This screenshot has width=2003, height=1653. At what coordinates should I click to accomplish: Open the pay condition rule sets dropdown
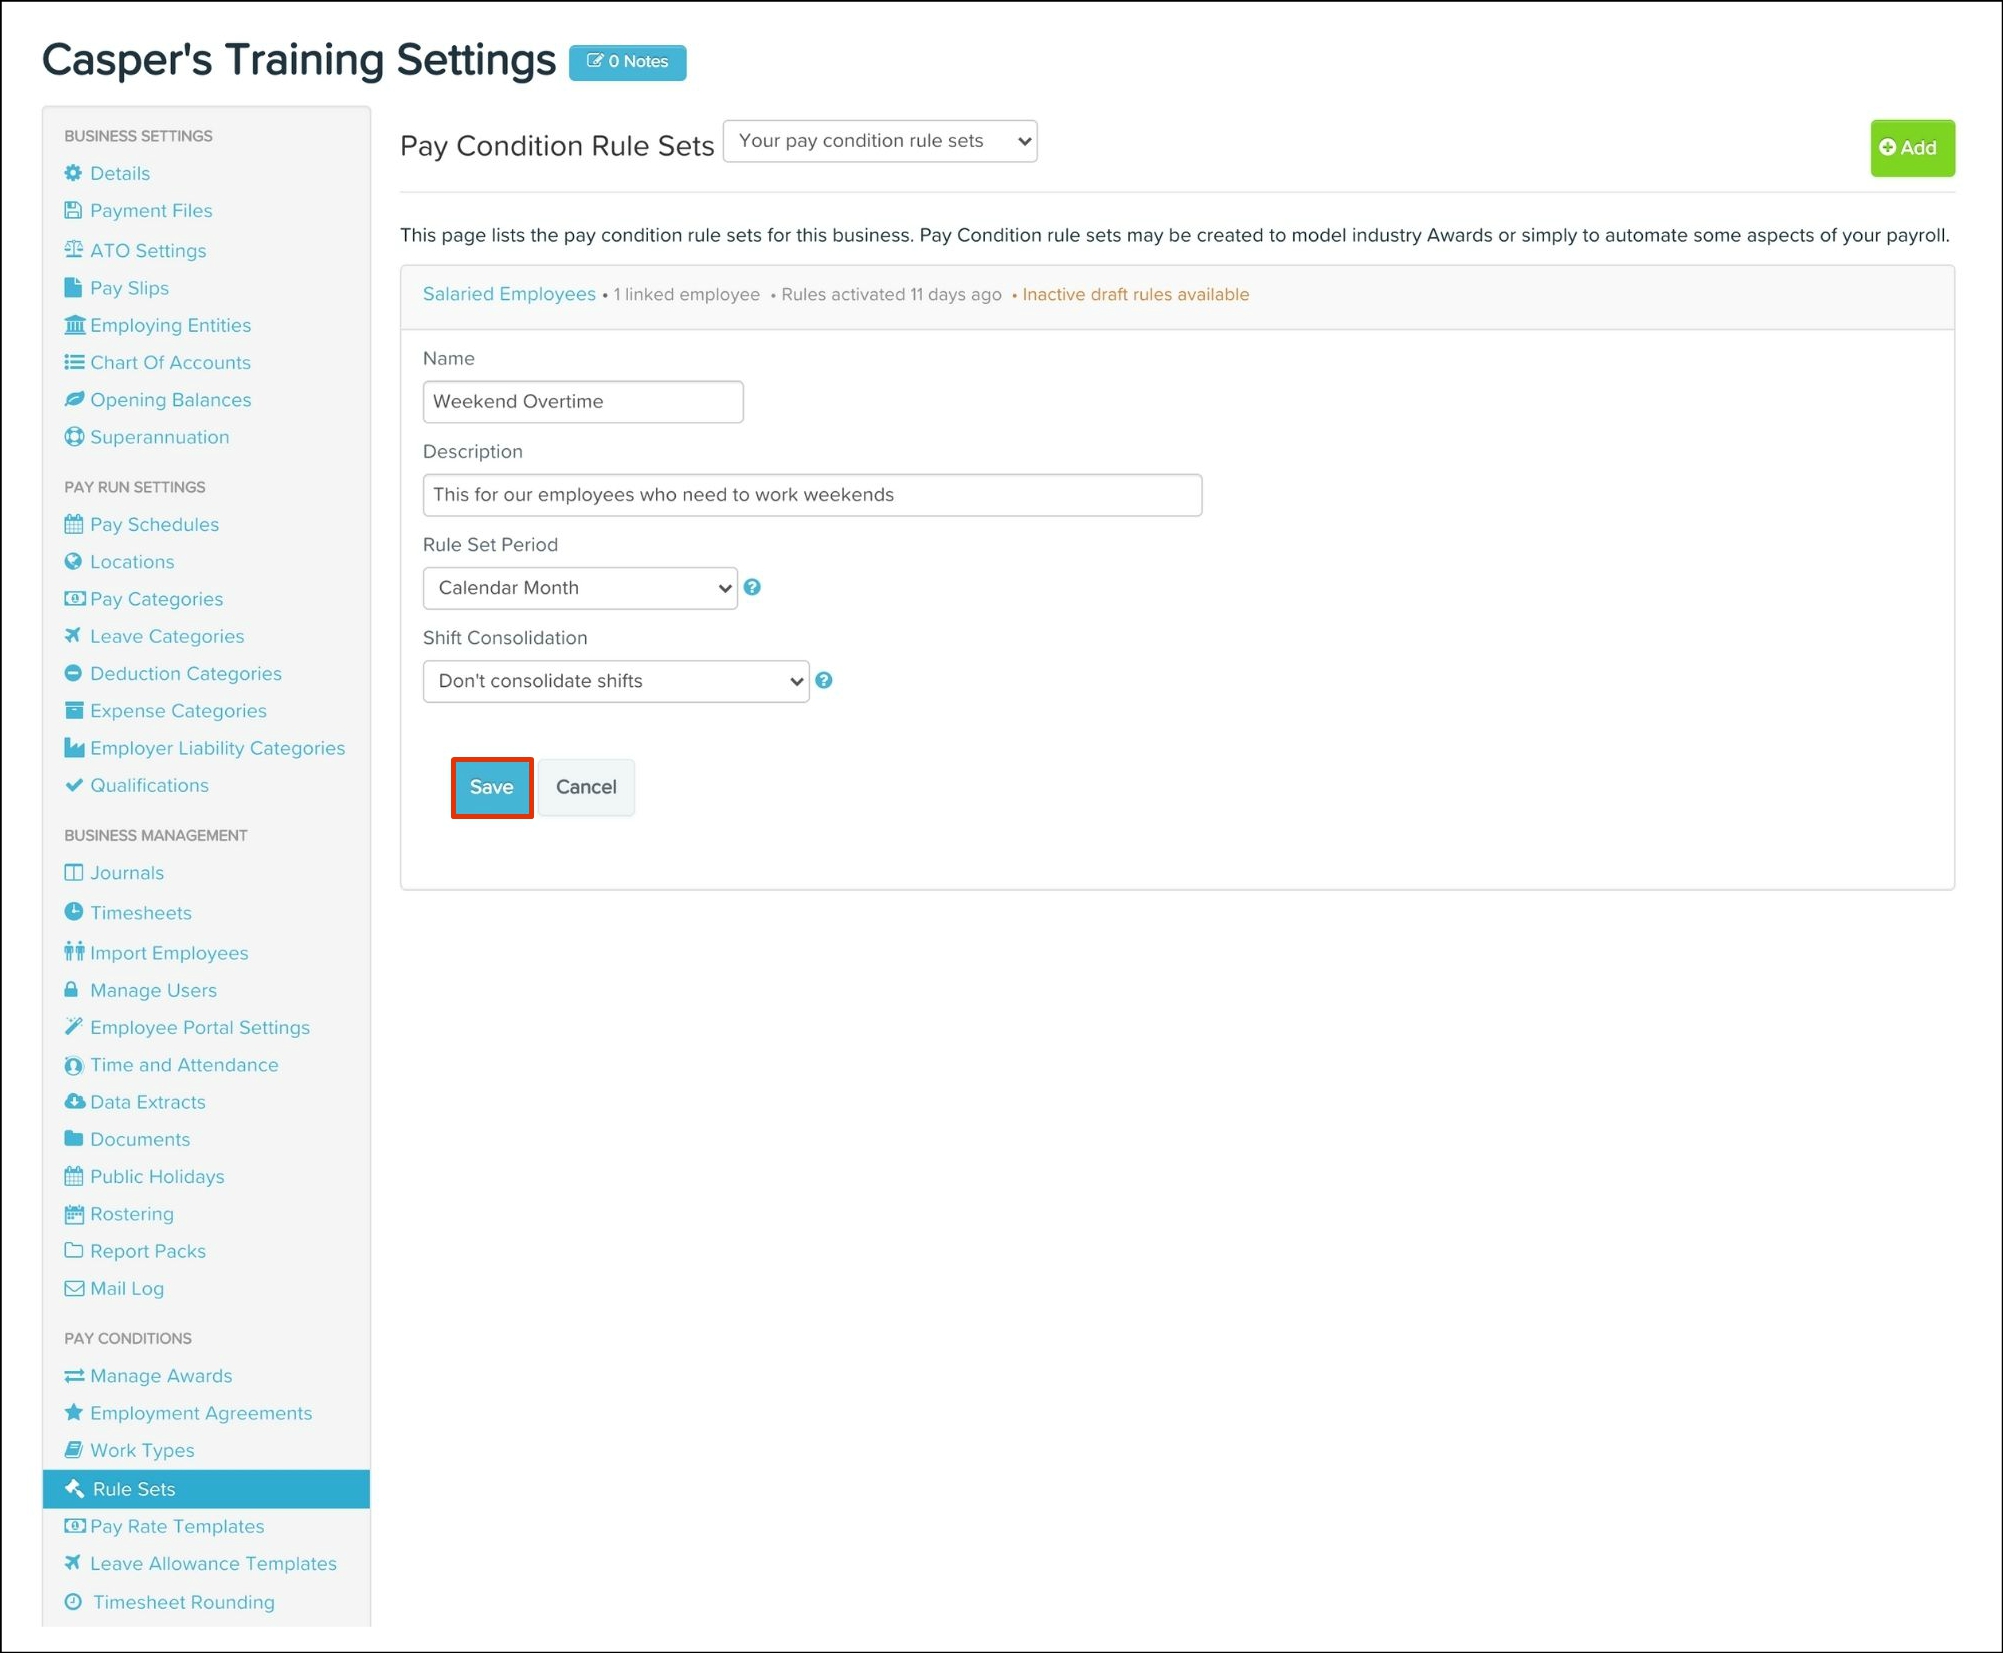(x=880, y=141)
